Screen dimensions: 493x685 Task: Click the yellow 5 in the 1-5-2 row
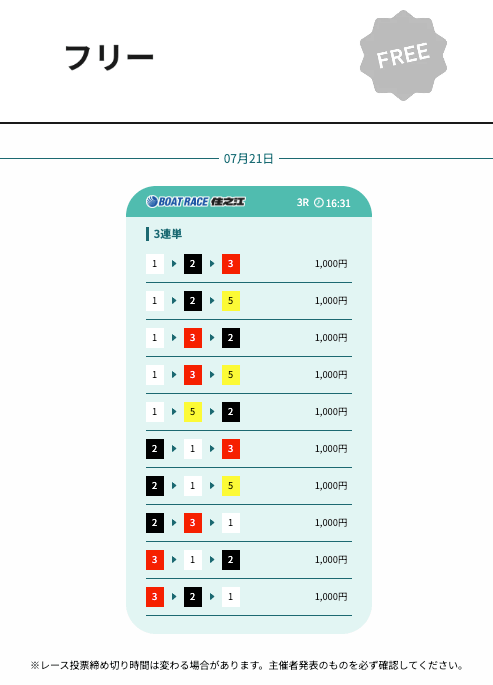pyautogui.click(x=193, y=412)
